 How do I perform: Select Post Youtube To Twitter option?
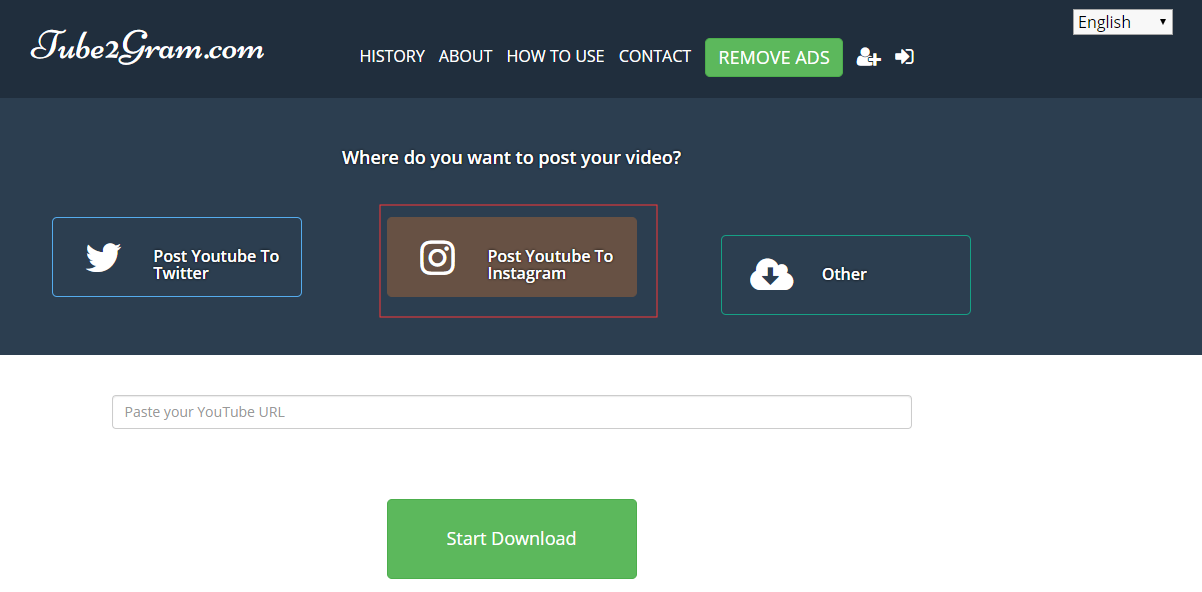coord(177,257)
